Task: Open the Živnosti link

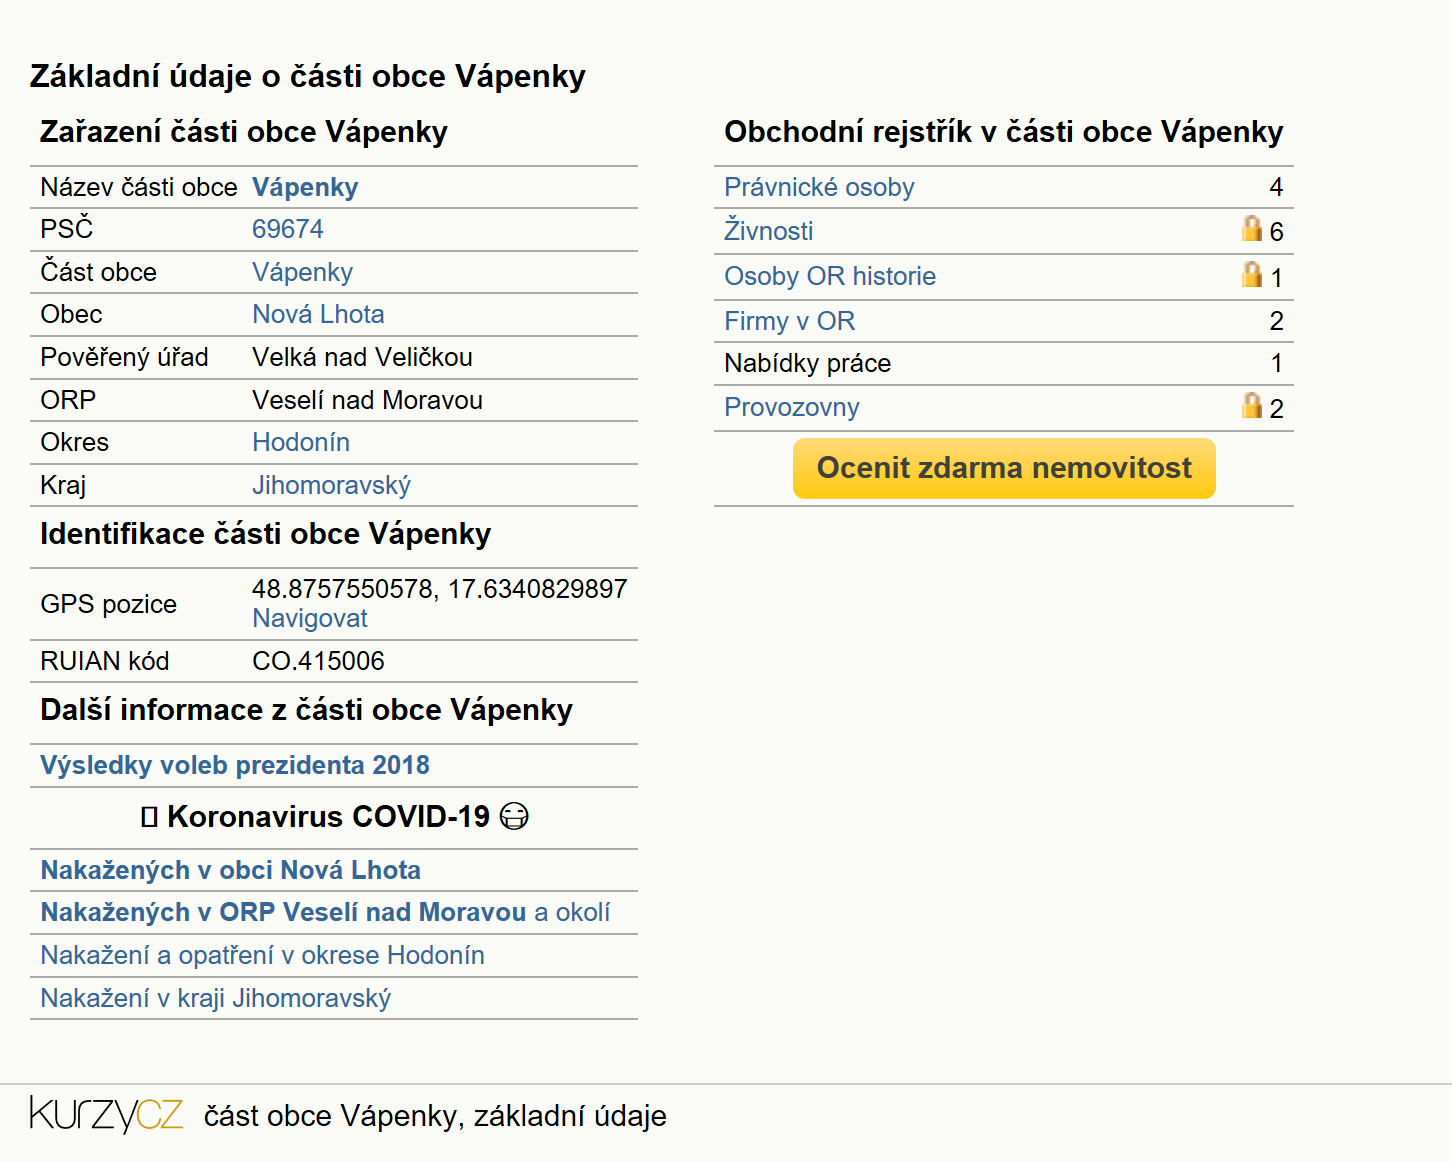Action: [x=768, y=231]
